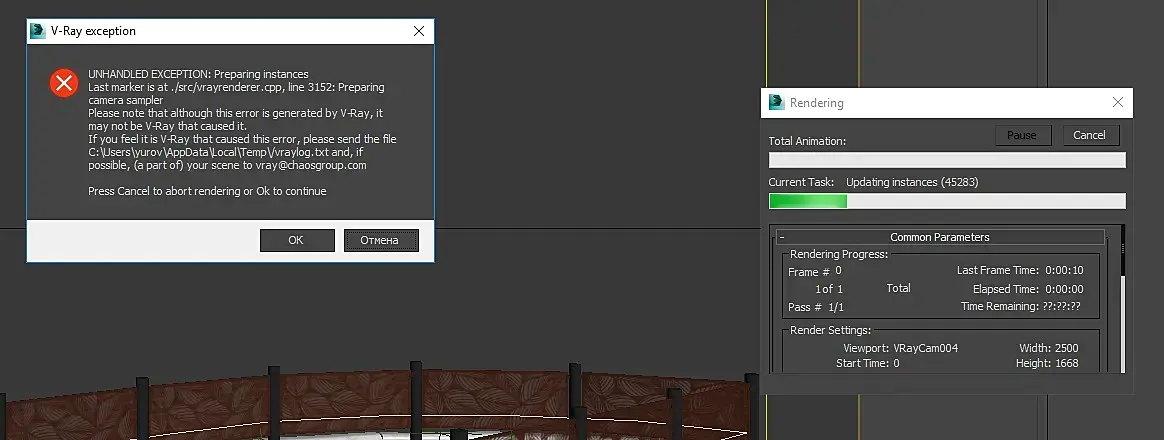Click the 'Start Time: 0' render setting
1164x440 pixels.
point(868,363)
